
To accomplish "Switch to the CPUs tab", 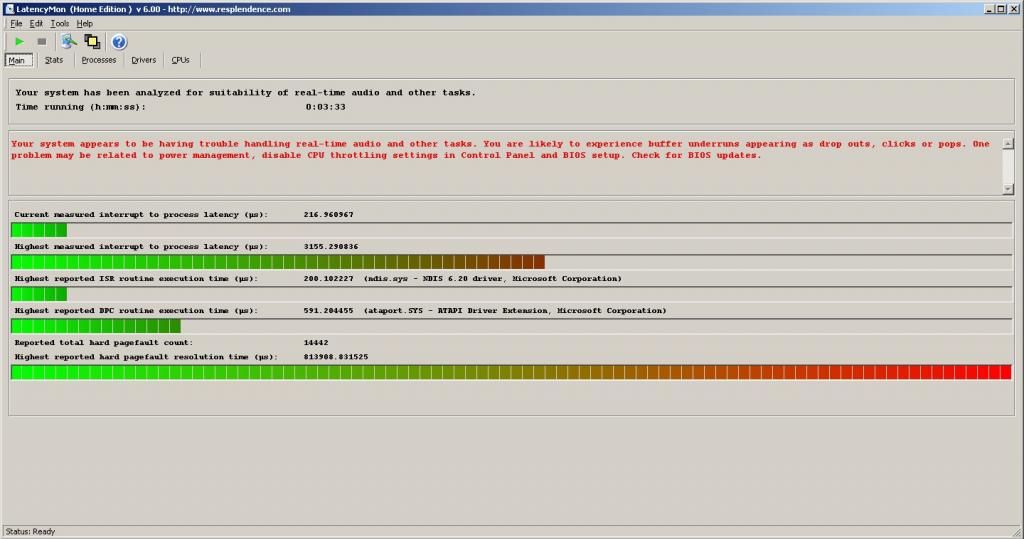I will 180,60.
